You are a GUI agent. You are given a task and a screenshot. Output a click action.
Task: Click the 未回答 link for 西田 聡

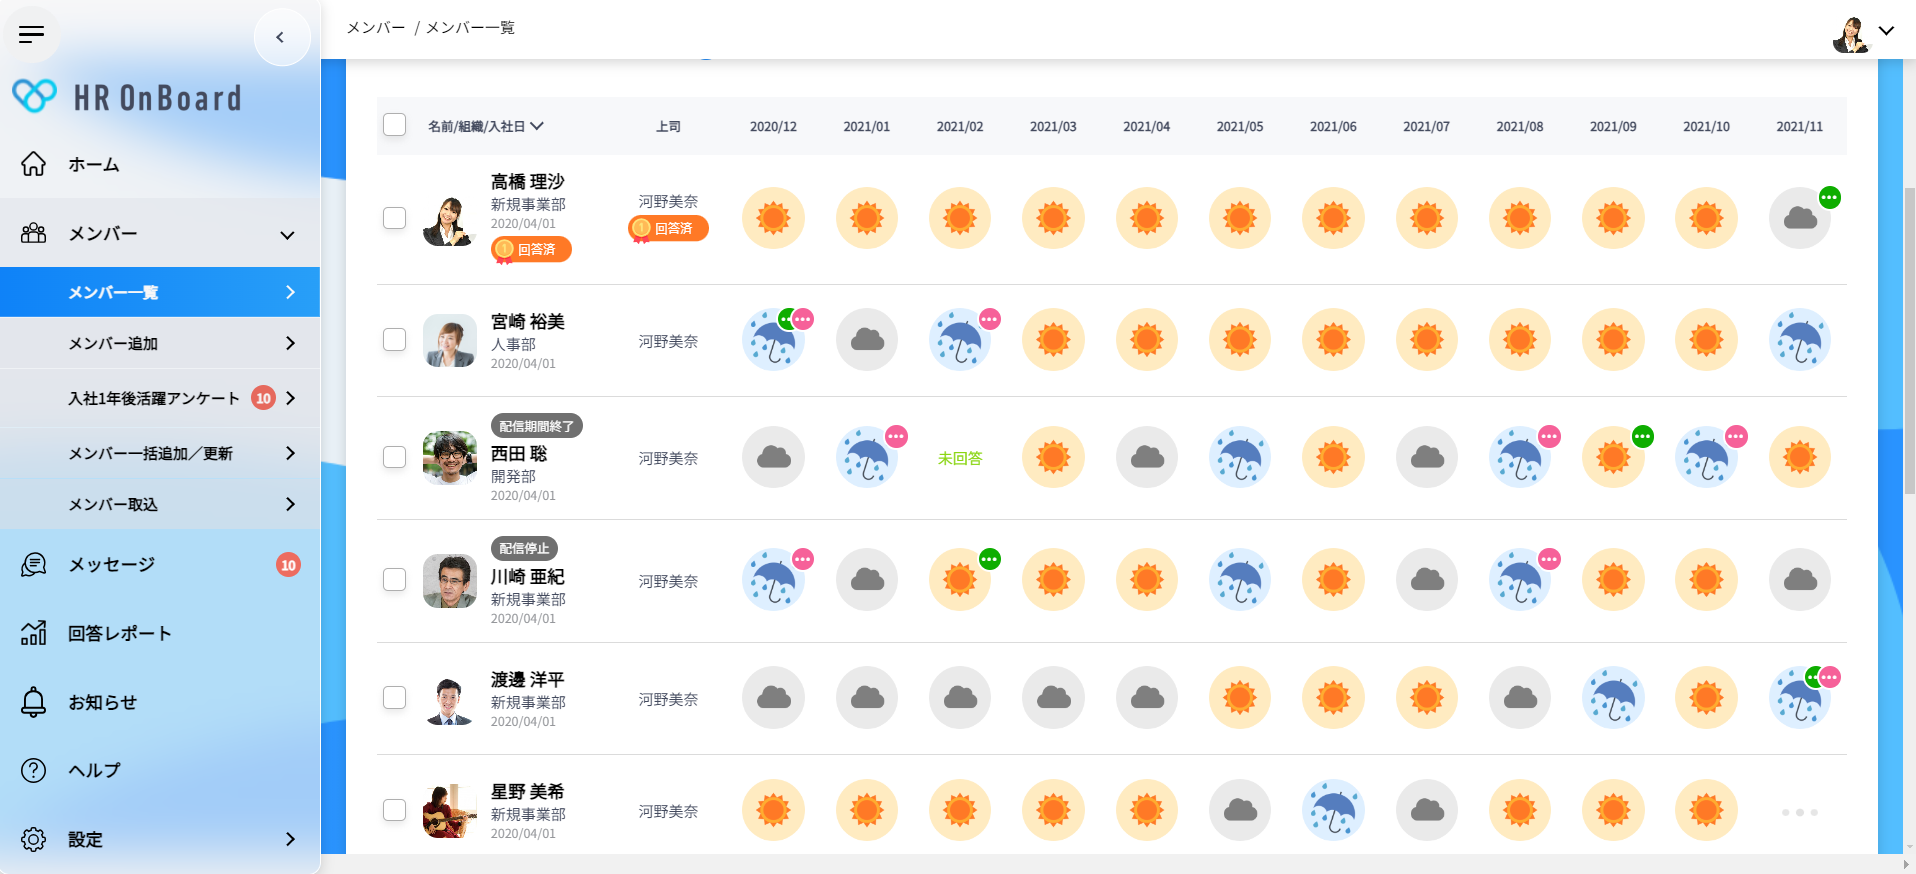959,458
